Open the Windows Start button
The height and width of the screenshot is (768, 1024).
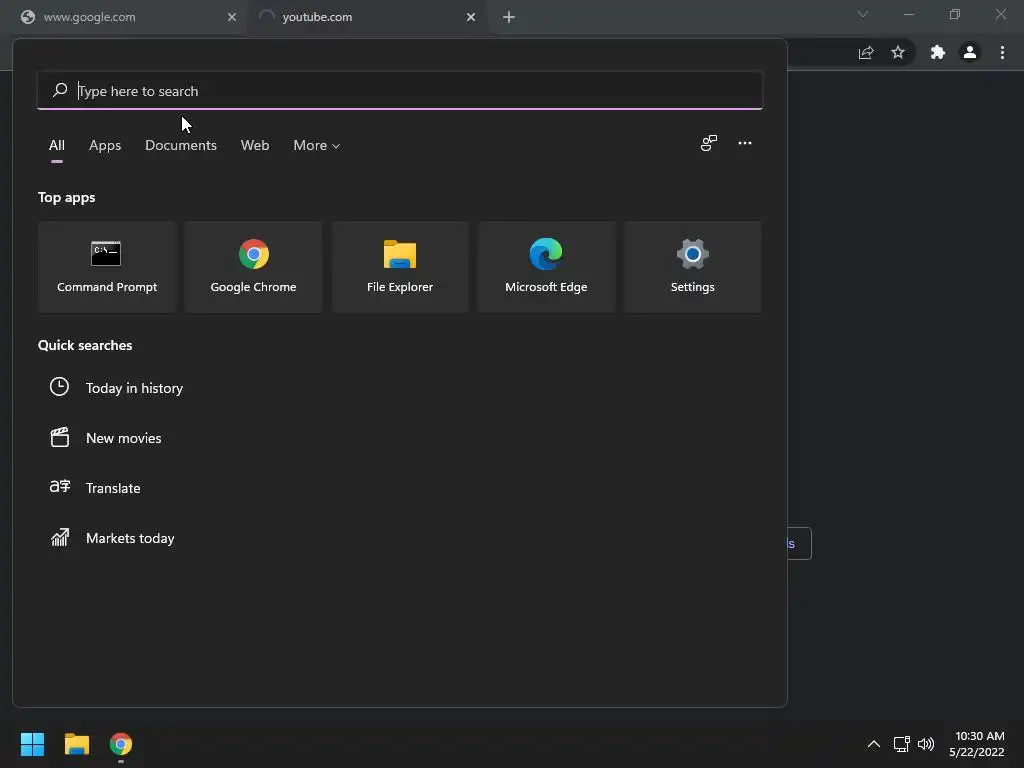click(32, 744)
